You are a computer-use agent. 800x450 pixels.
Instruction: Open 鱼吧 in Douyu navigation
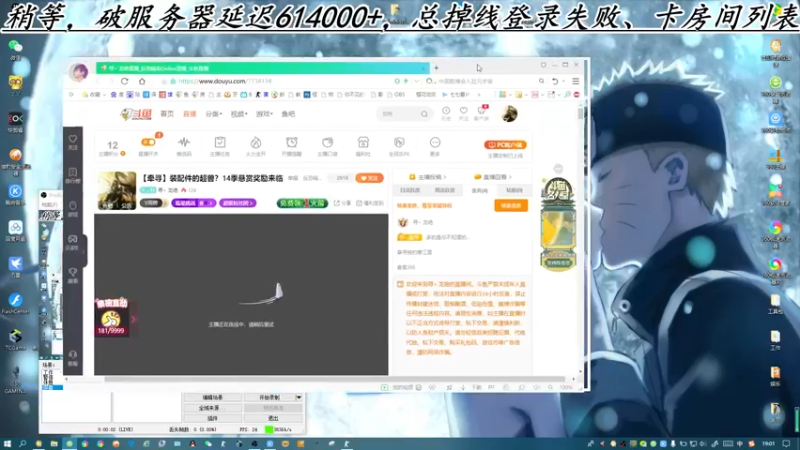(x=288, y=114)
